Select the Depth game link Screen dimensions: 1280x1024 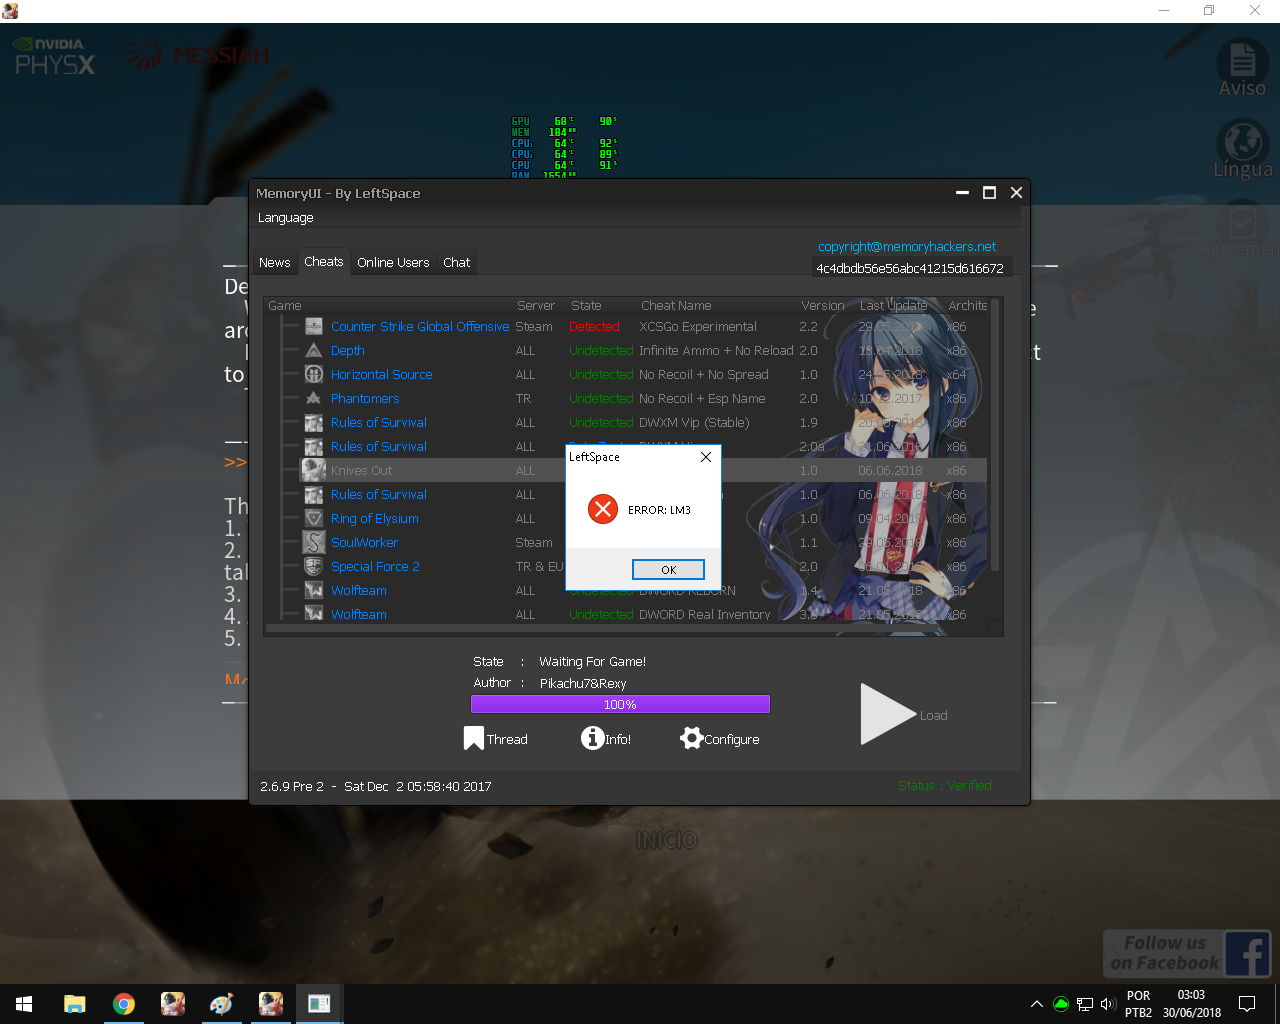[347, 351]
